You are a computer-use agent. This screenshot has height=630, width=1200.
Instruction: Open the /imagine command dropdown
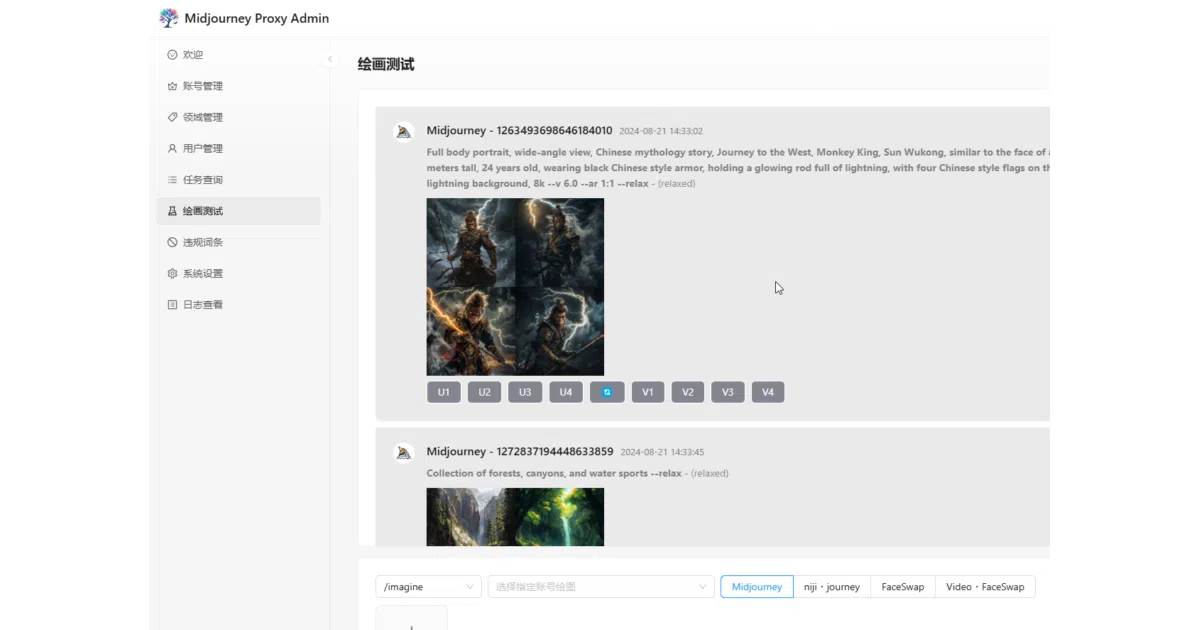[429, 587]
